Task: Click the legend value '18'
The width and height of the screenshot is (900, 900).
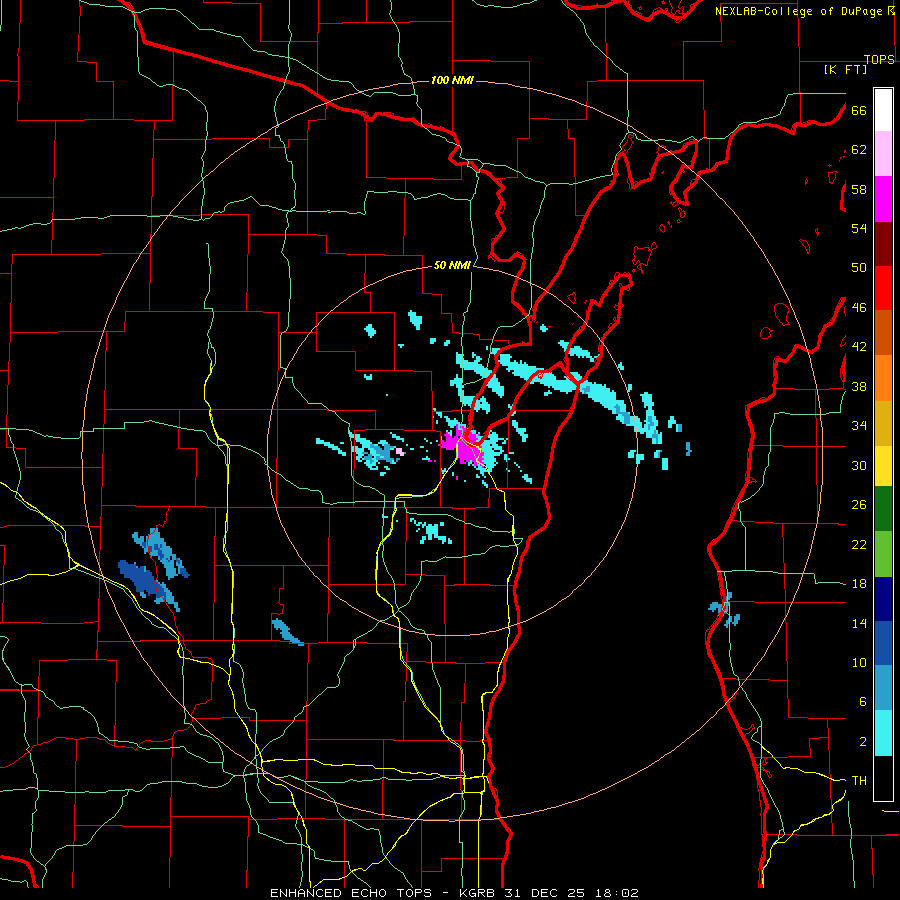Action: click(x=859, y=584)
